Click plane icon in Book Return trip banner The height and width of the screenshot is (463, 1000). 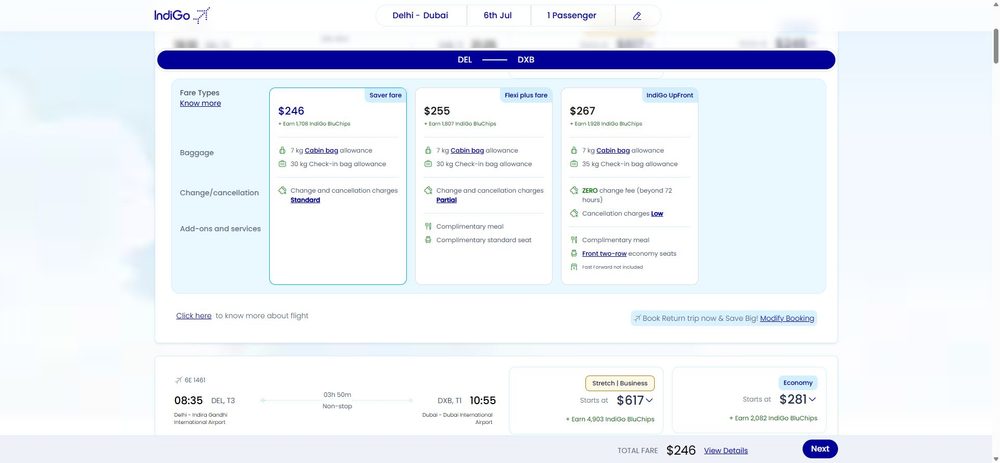637,318
